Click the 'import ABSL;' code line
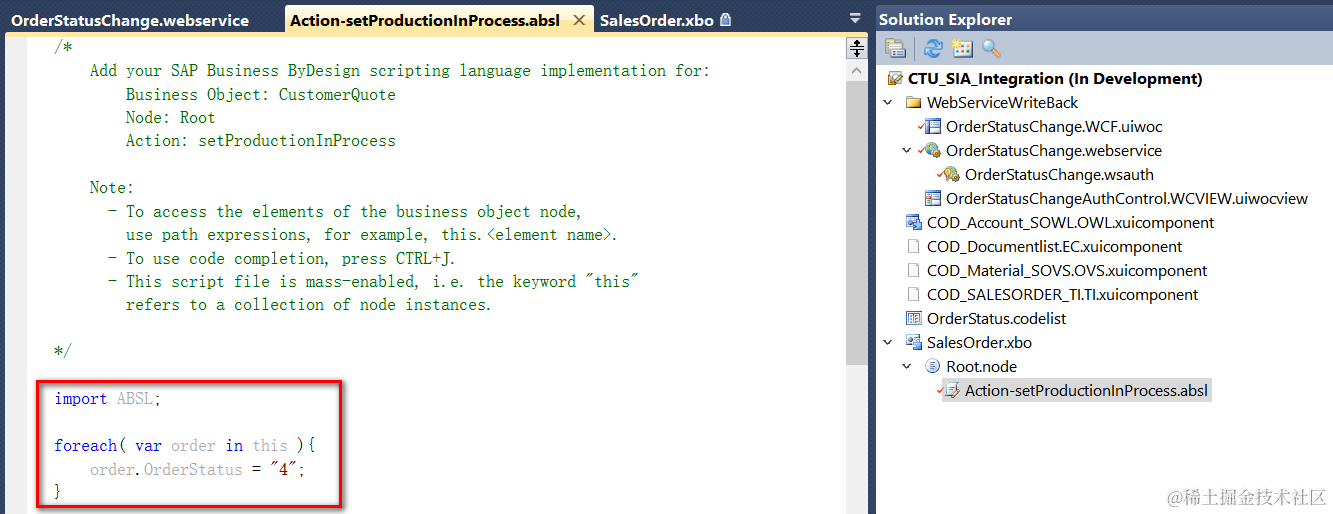This screenshot has height=514, width=1333. click(108, 399)
